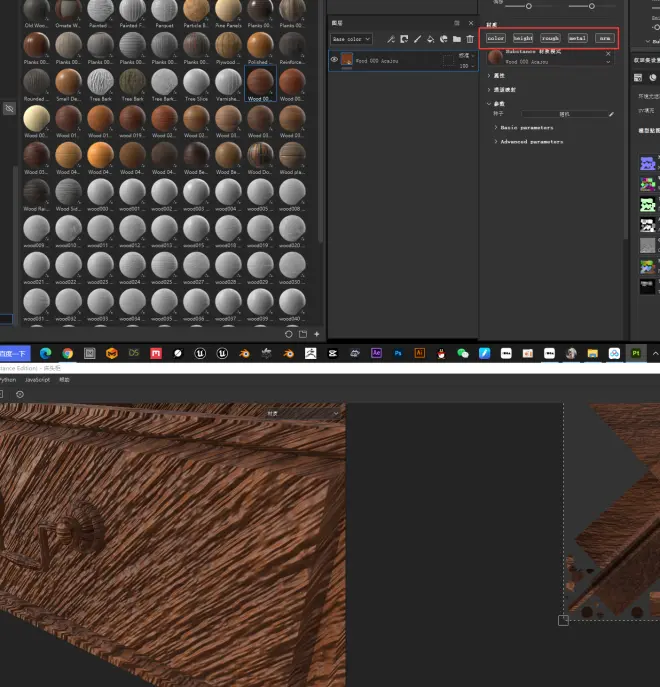Click the folder icon at shelf bottom bar
This screenshot has height=687, width=660.
[x=303, y=334]
